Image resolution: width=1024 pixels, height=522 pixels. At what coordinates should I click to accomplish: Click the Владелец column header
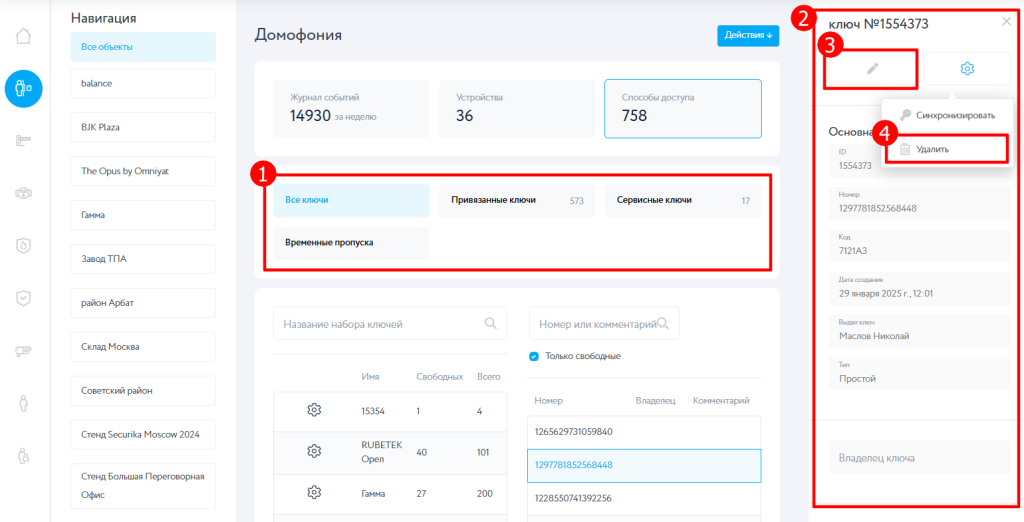click(655, 400)
